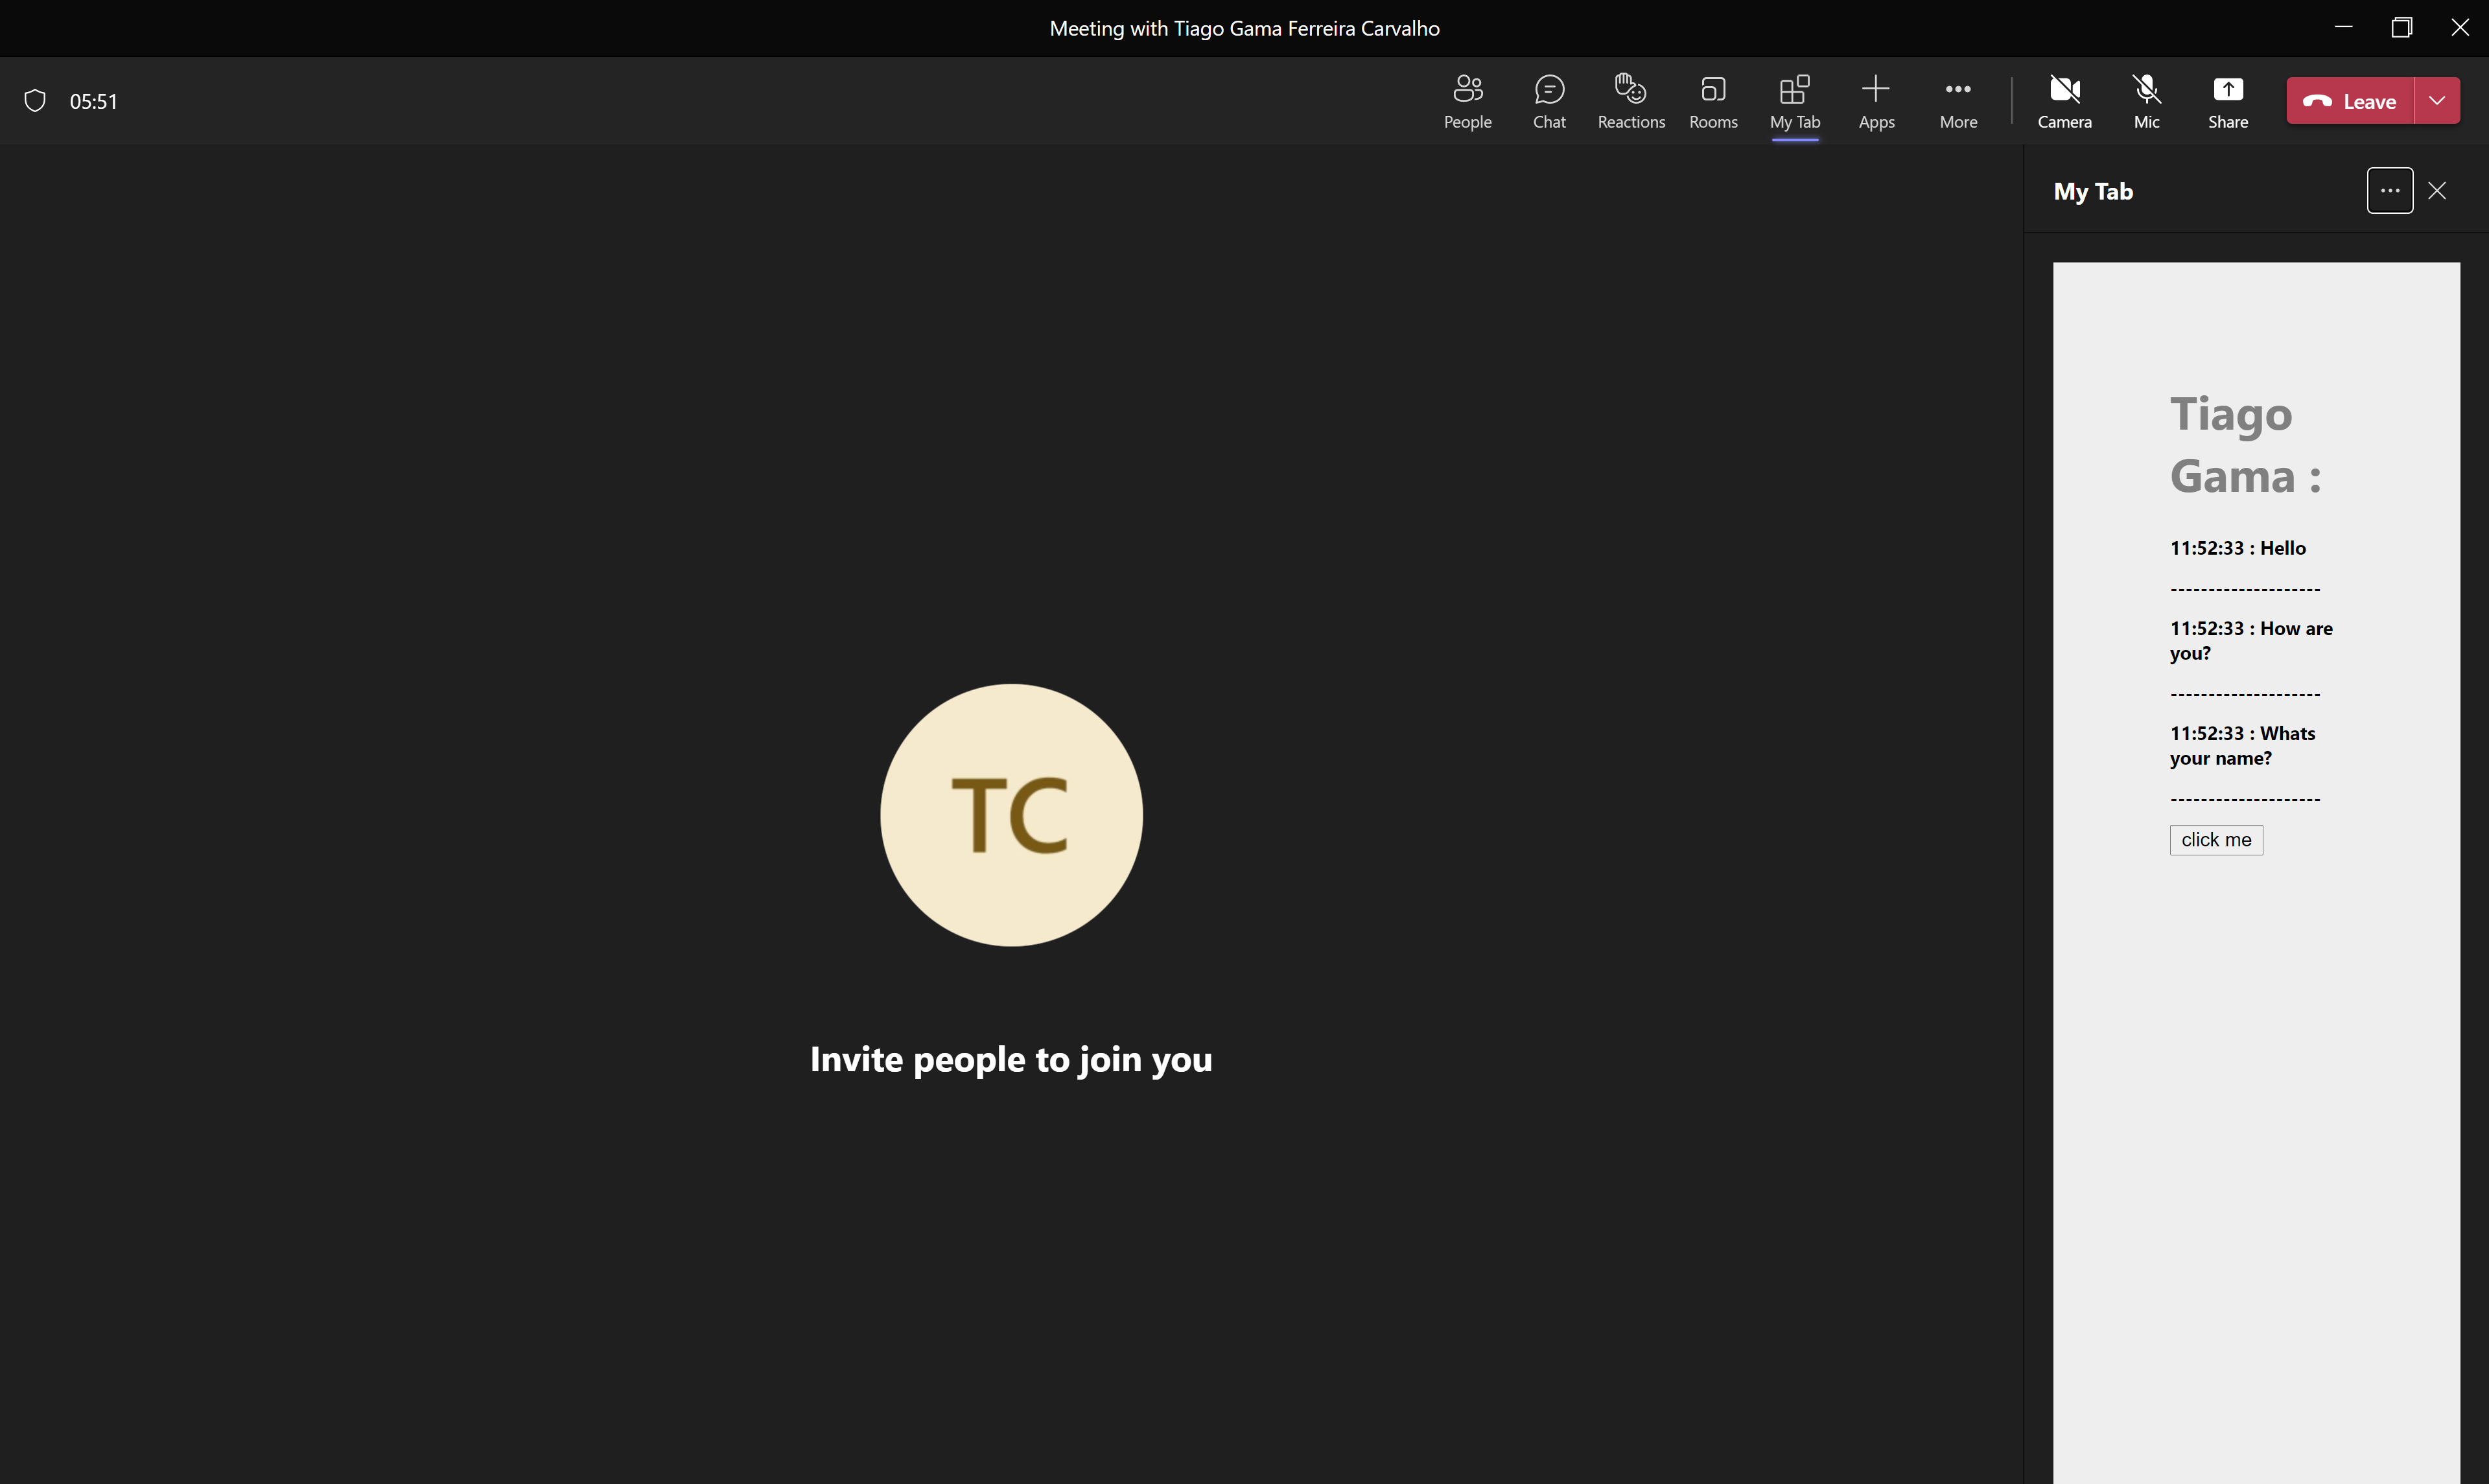Restore down the meeting window

[2401, 28]
